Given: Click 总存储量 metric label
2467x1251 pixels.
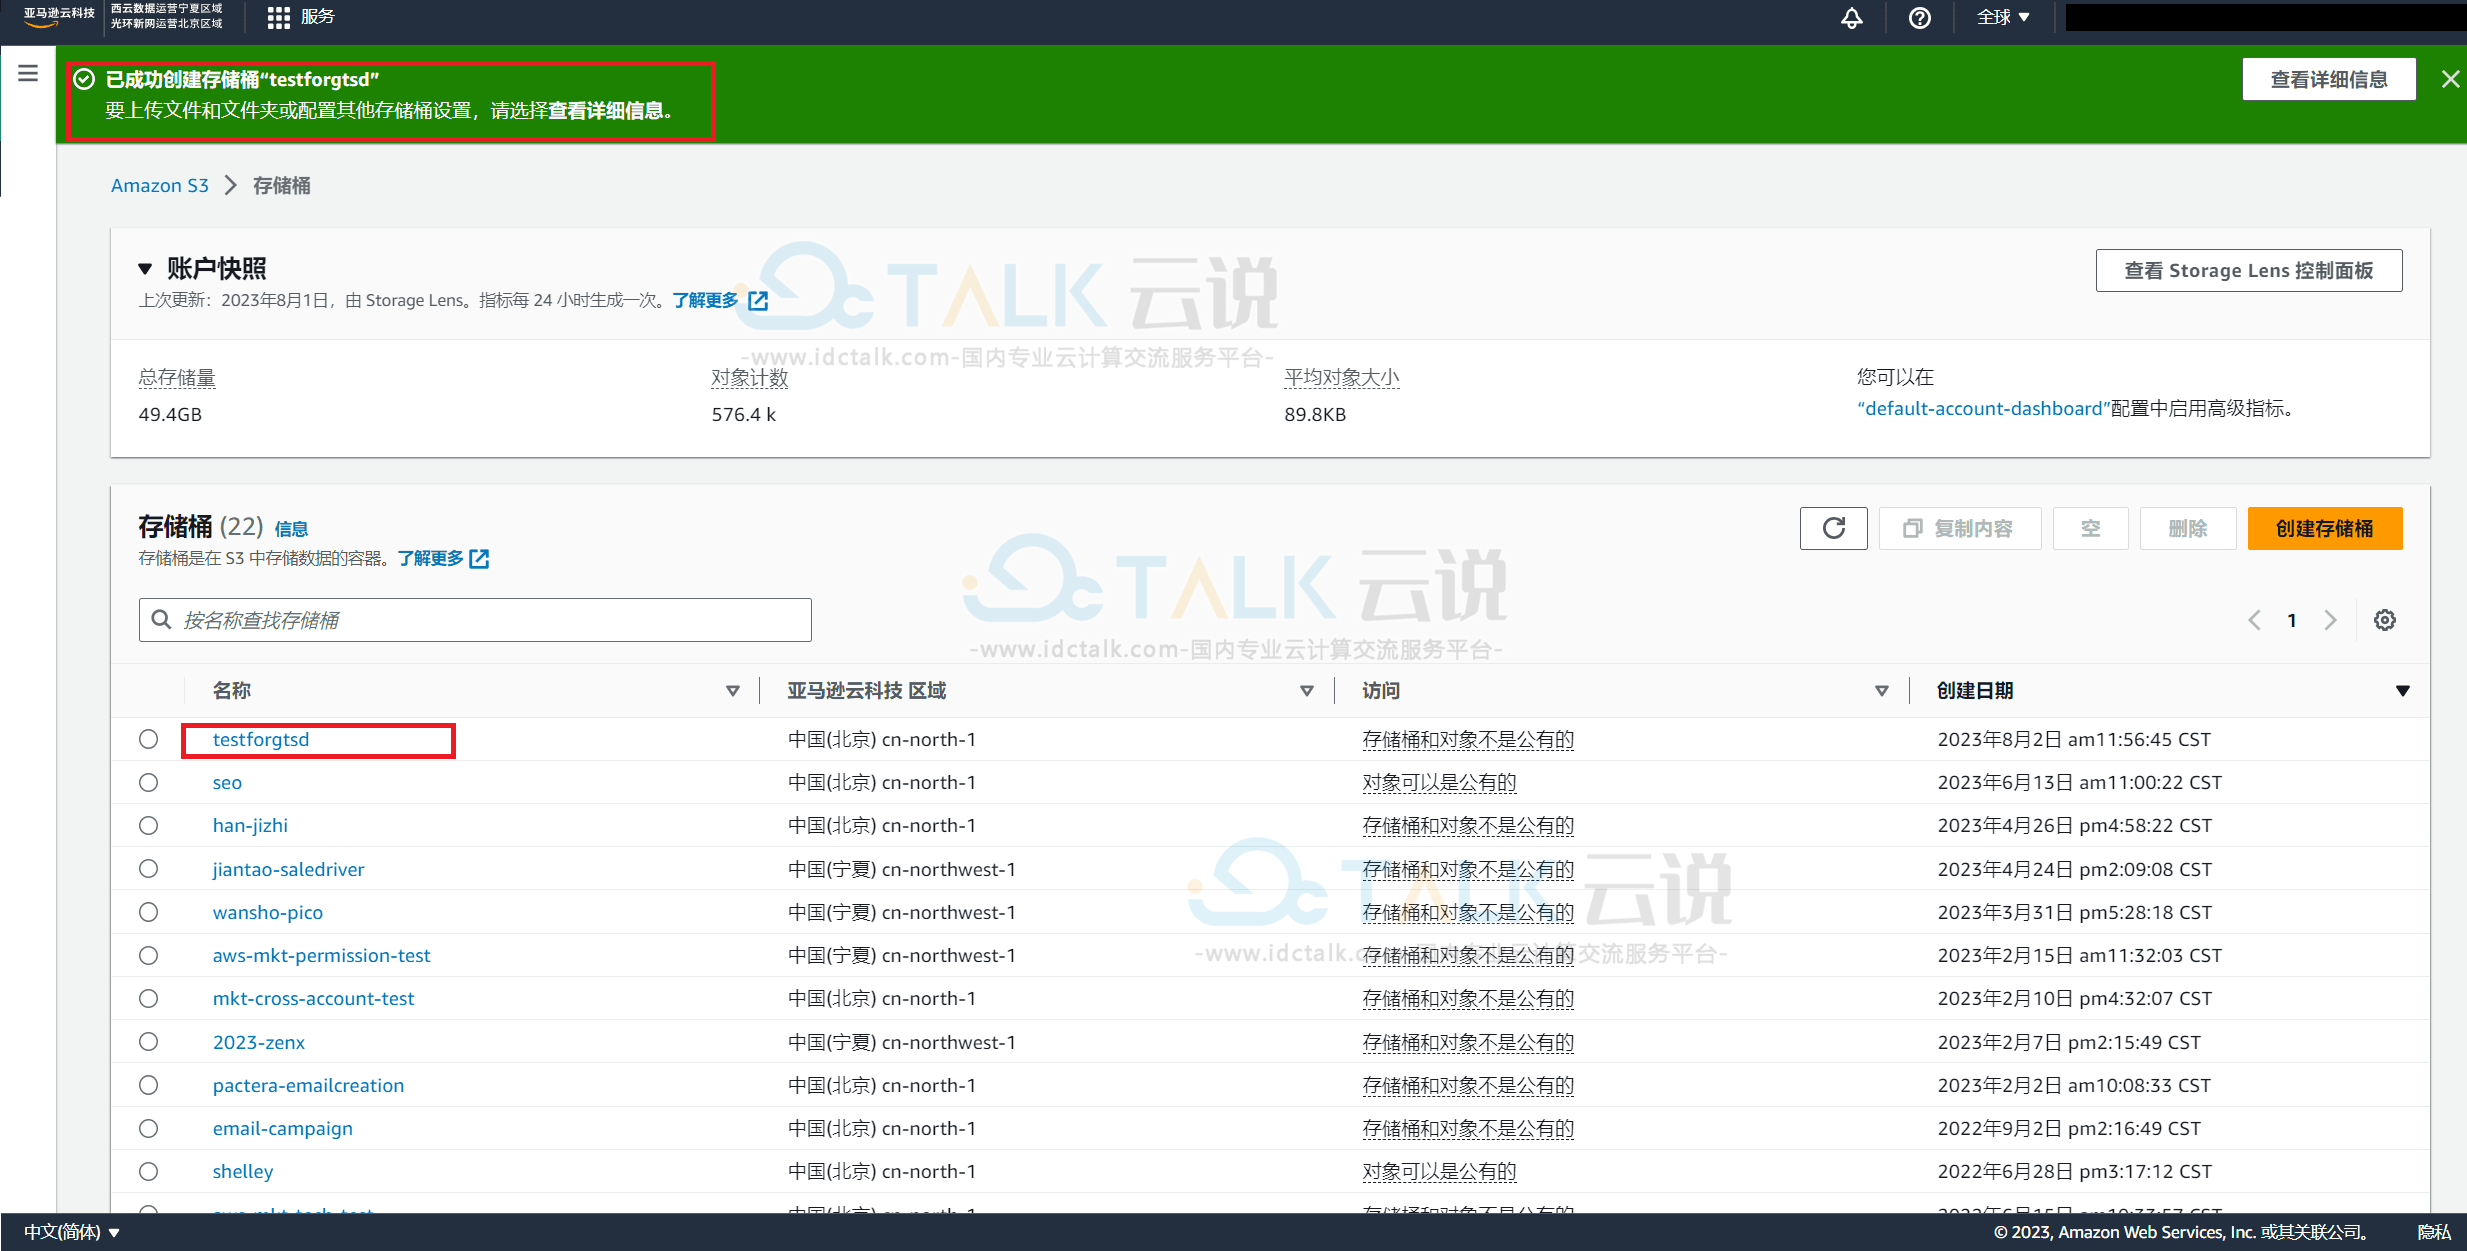Looking at the screenshot, I should click(177, 378).
